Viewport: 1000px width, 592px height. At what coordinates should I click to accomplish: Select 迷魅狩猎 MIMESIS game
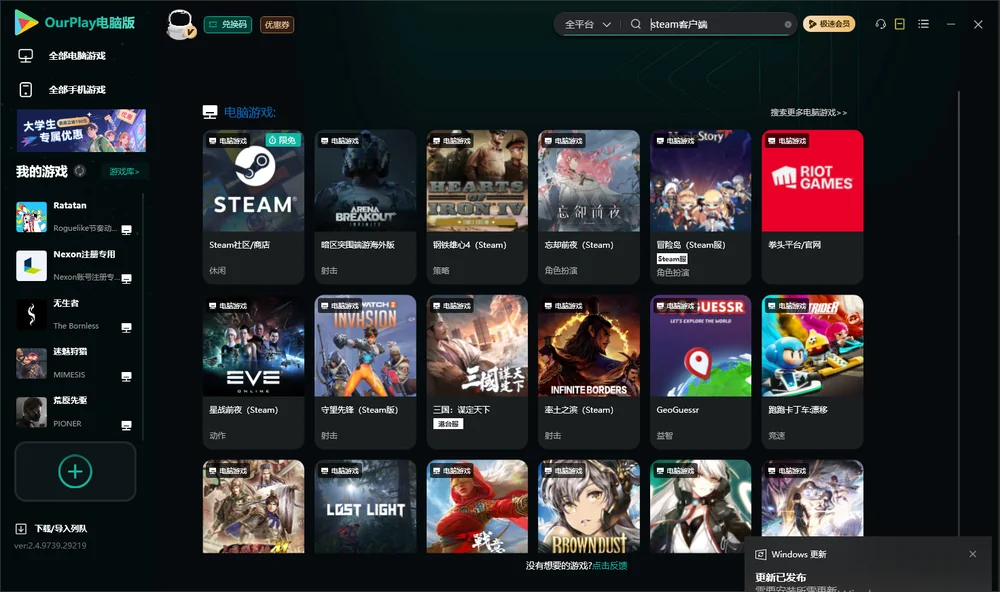[x=75, y=363]
